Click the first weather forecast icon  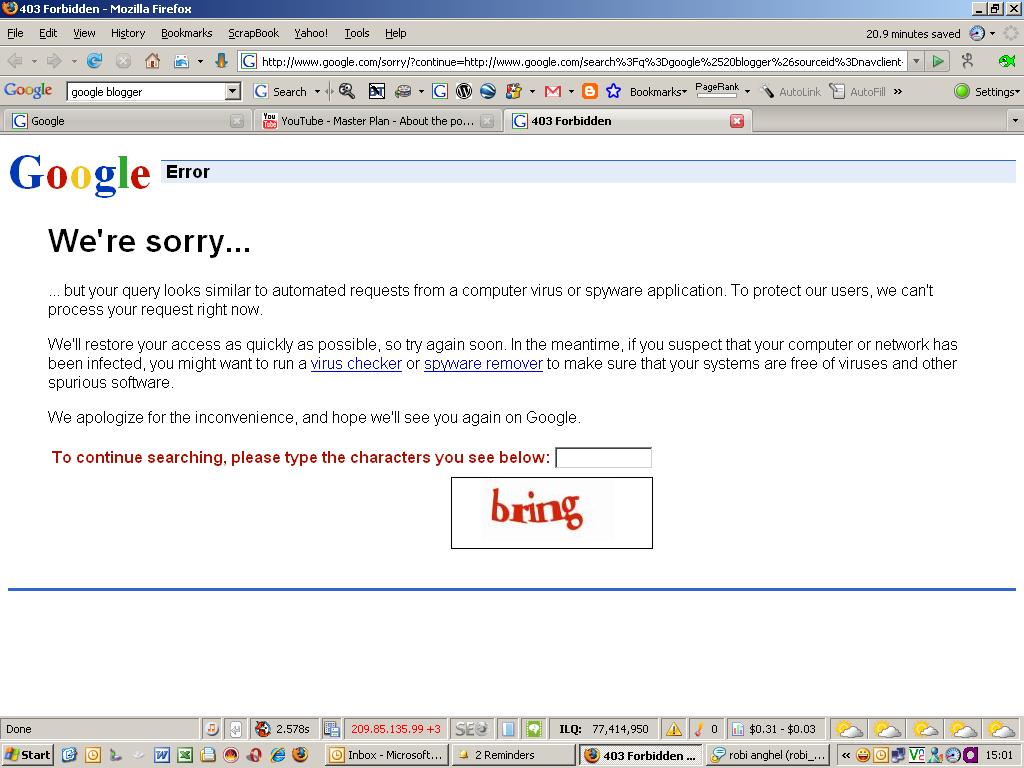[850, 729]
